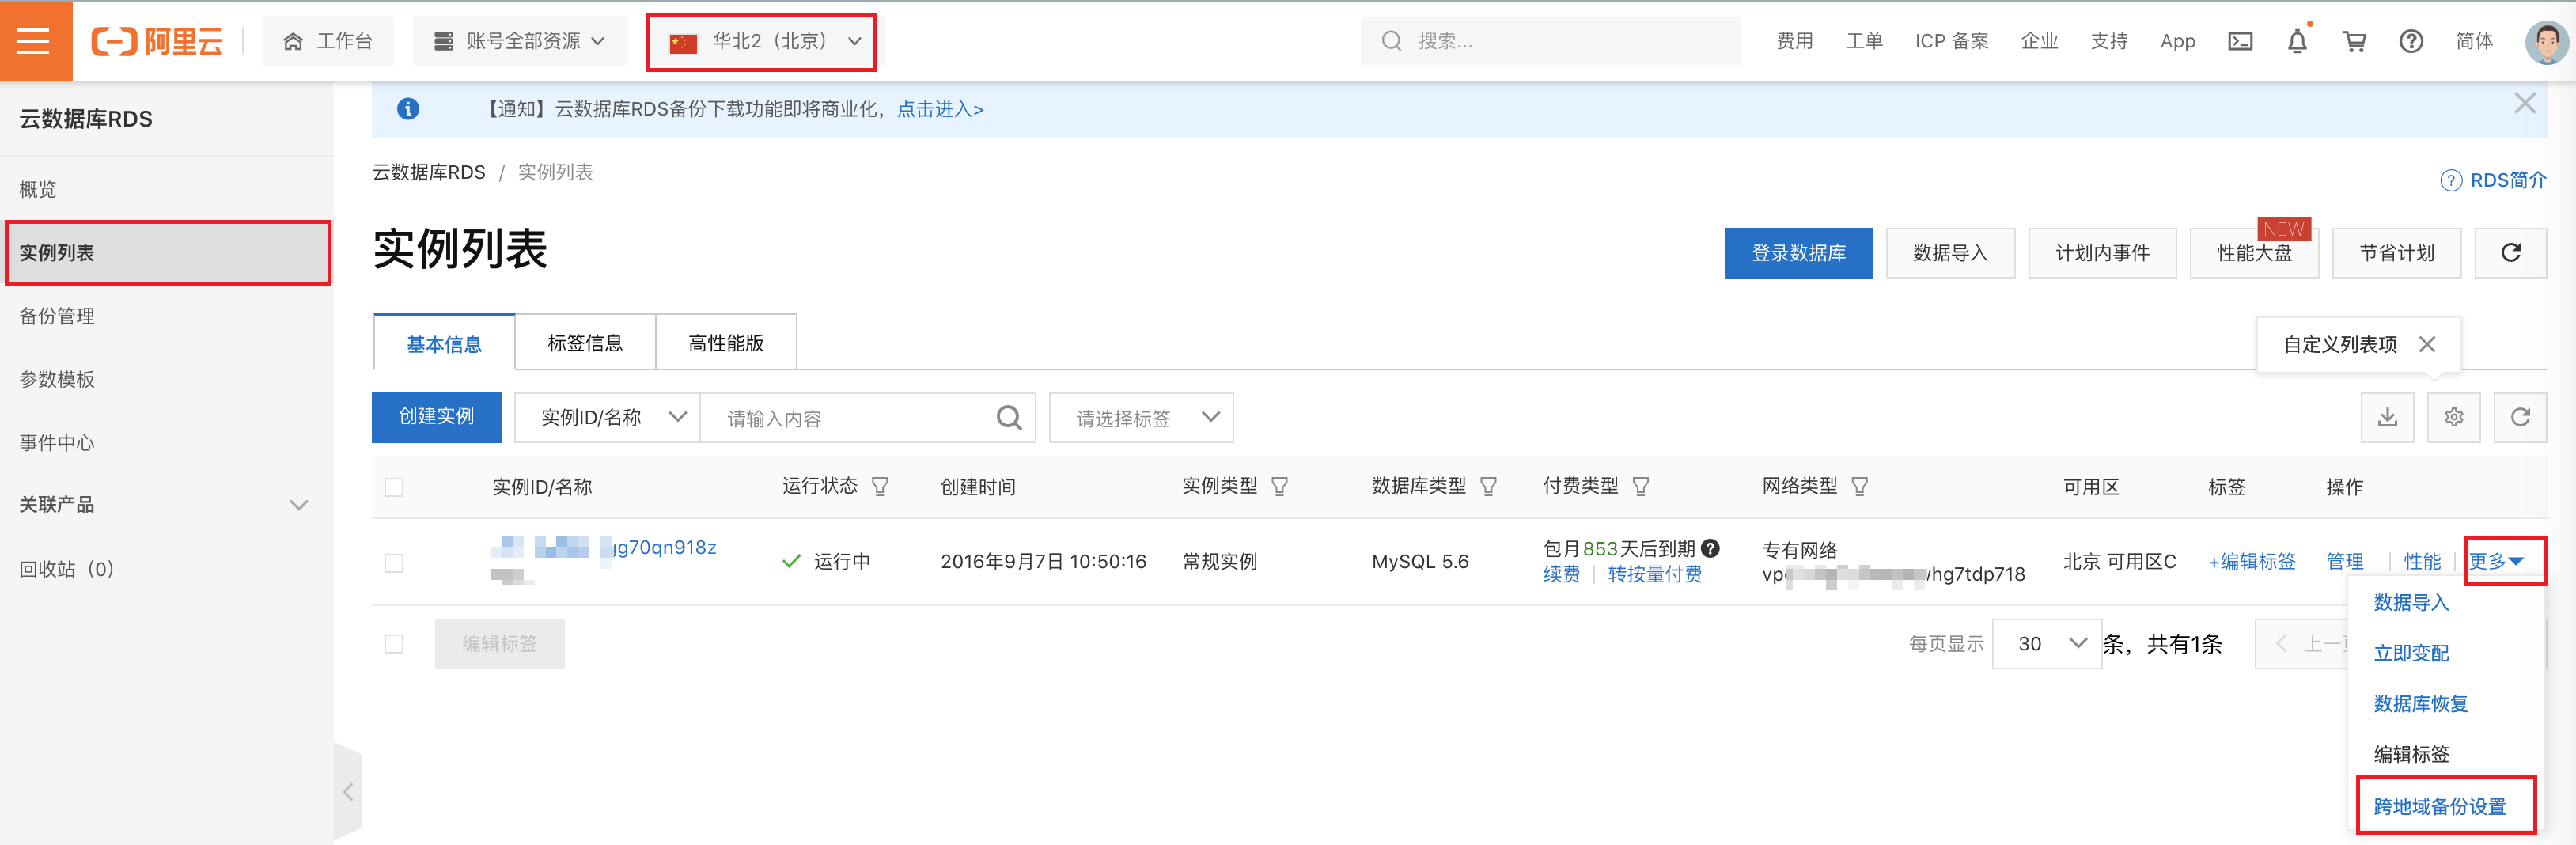Launch the Cloud Shell terminal icon

[x=2240, y=41]
